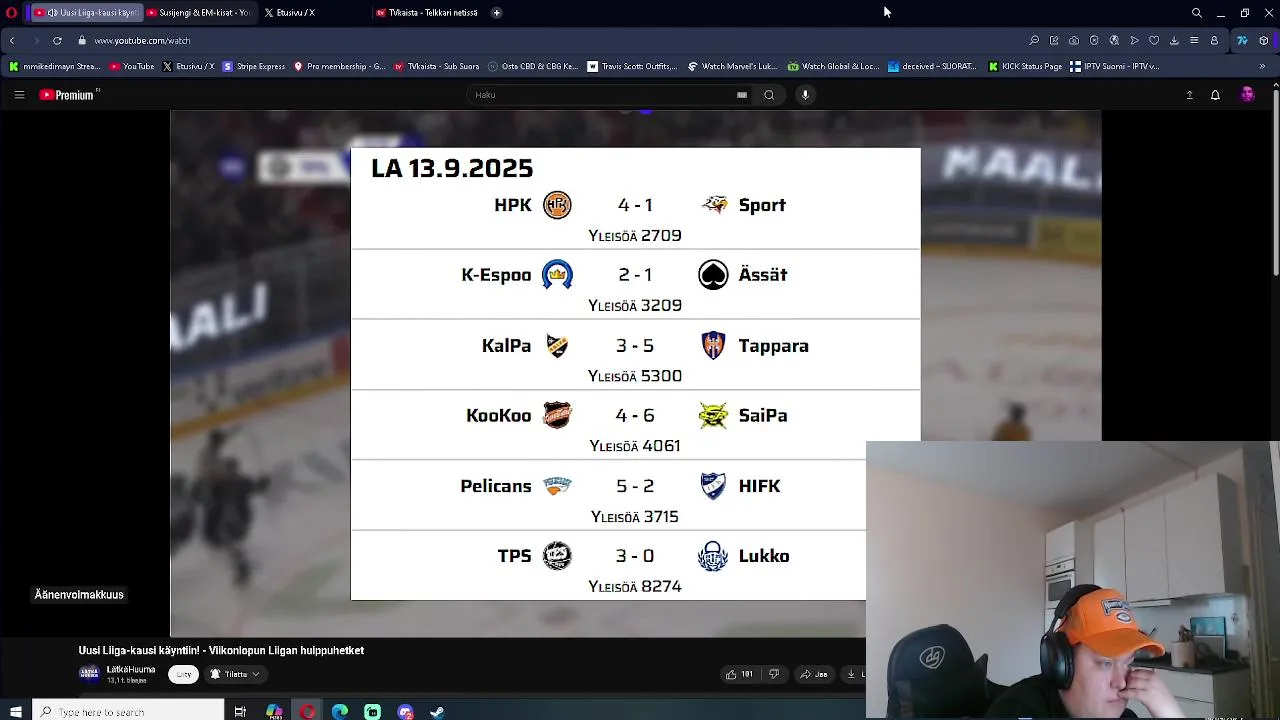Open the Travis Scott: Outfits bookmark
1280x720 pixels.
pos(632,67)
